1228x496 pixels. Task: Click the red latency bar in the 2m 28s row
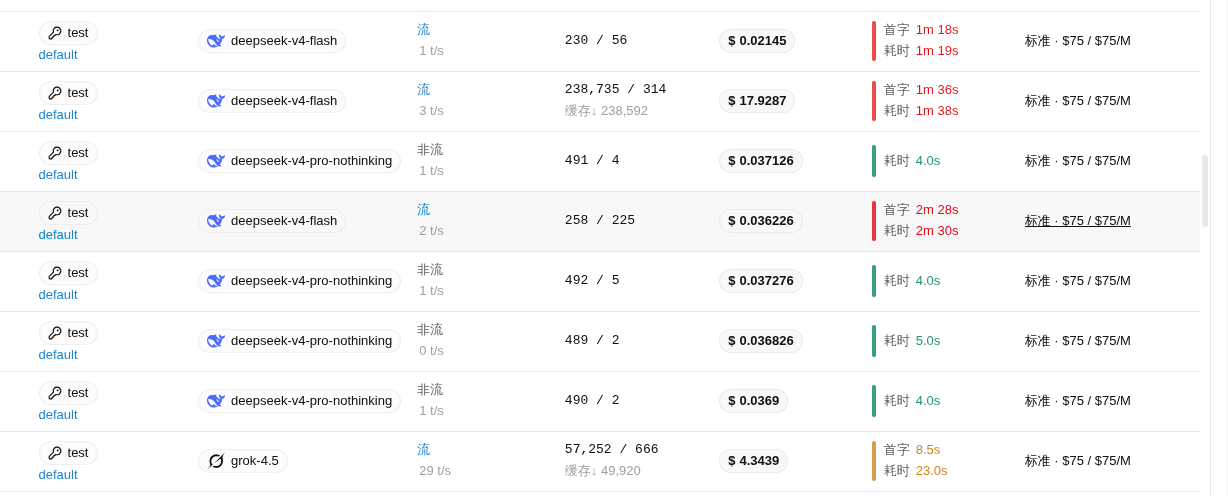tap(874, 221)
